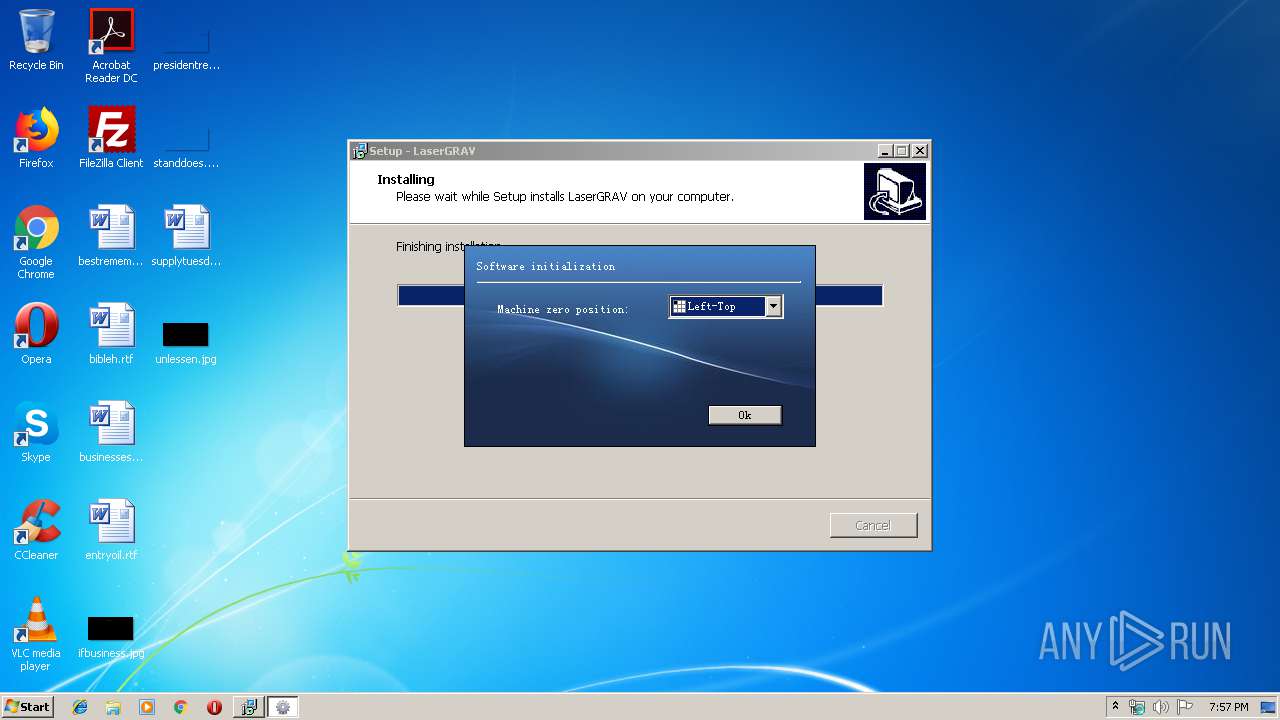Open the media player taskbar icon

[147, 707]
